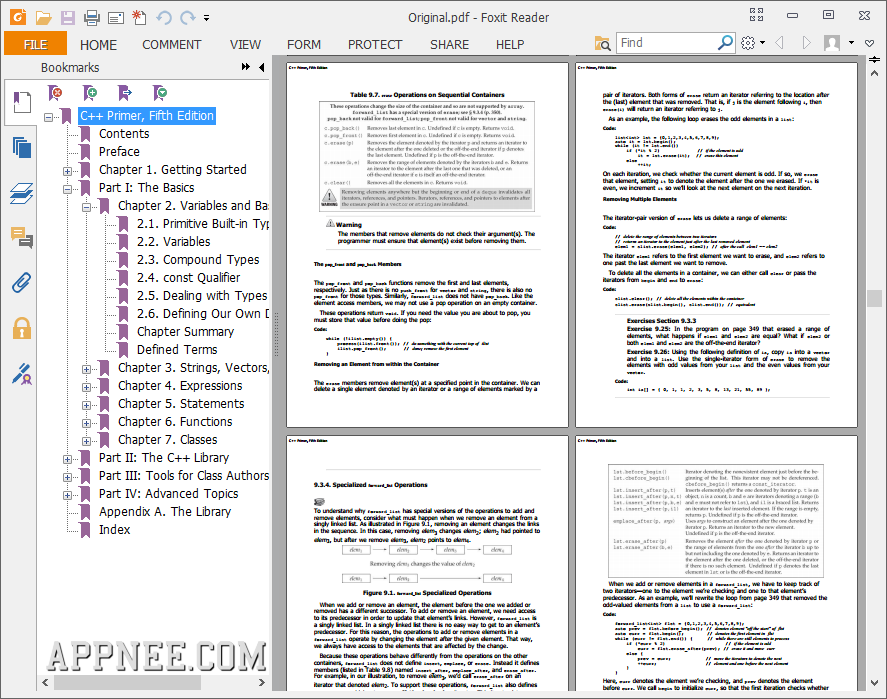The width and height of the screenshot is (887, 699).
Task: Jump to 2.4. const Qualifier bookmark
Action: tap(188, 278)
